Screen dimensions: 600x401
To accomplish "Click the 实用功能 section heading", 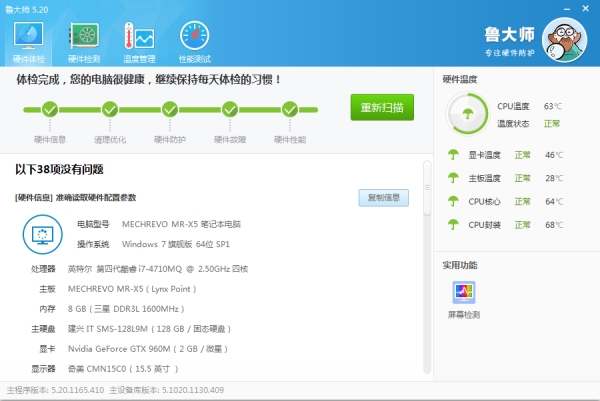I will coord(460,265).
